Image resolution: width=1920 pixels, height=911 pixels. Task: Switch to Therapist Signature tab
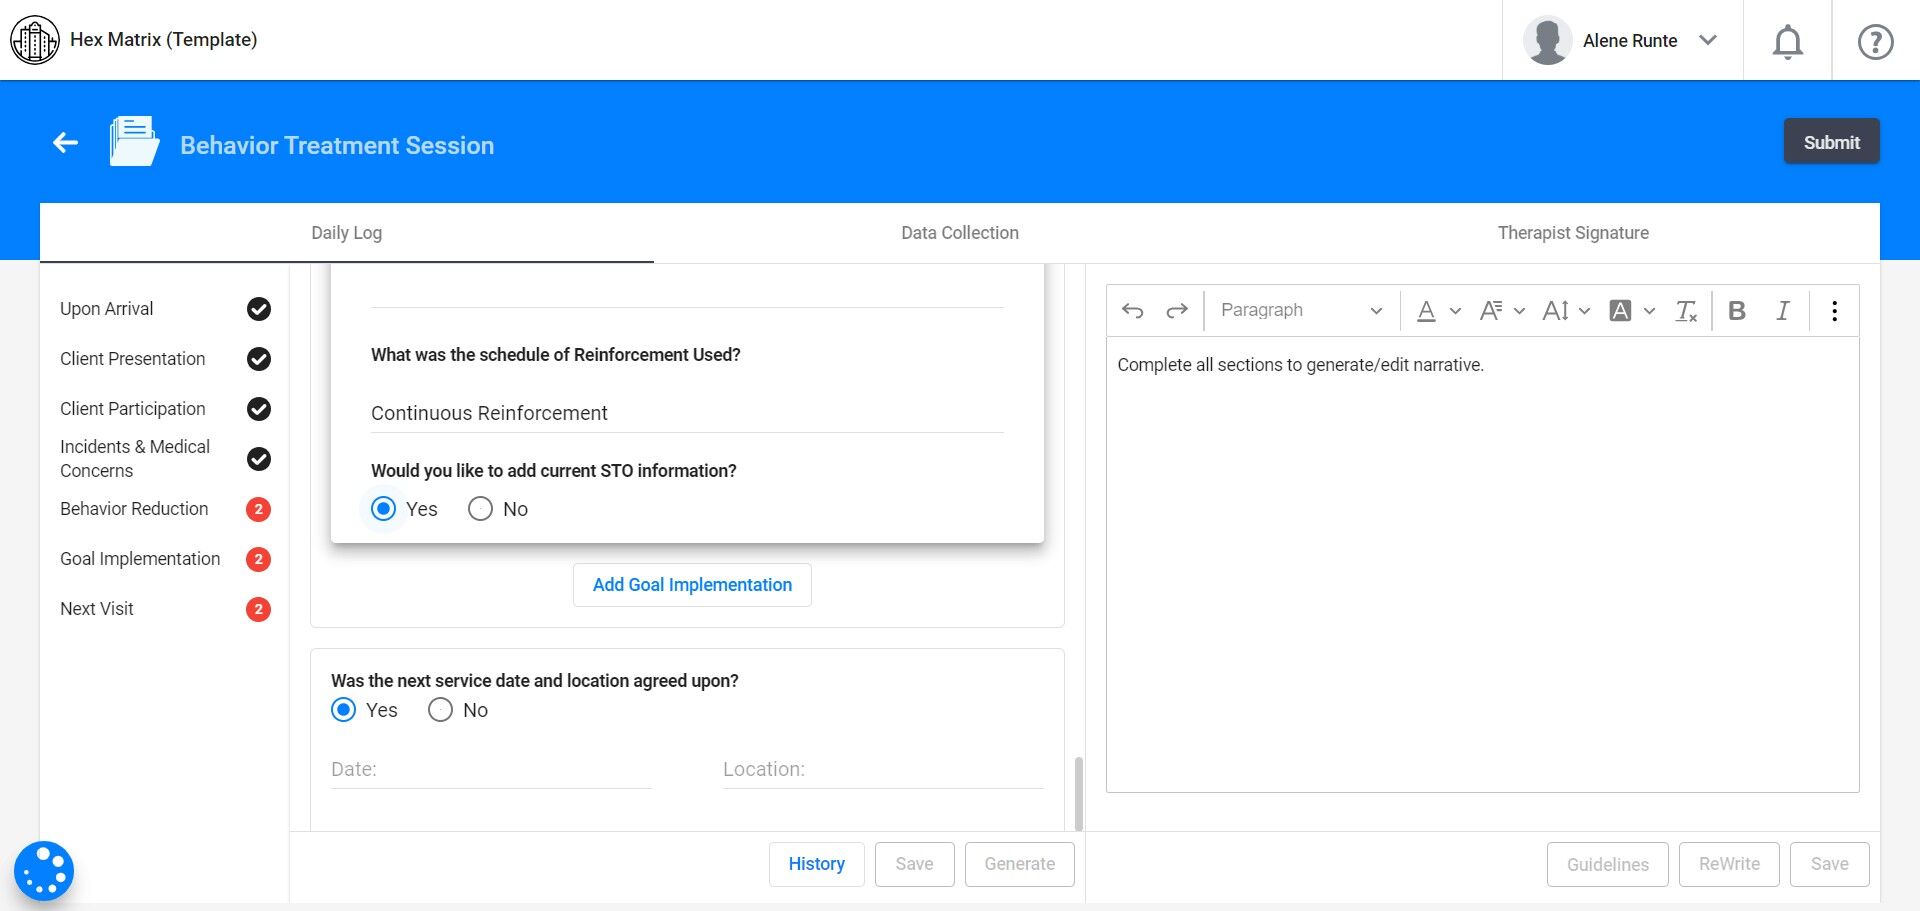click(x=1572, y=233)
